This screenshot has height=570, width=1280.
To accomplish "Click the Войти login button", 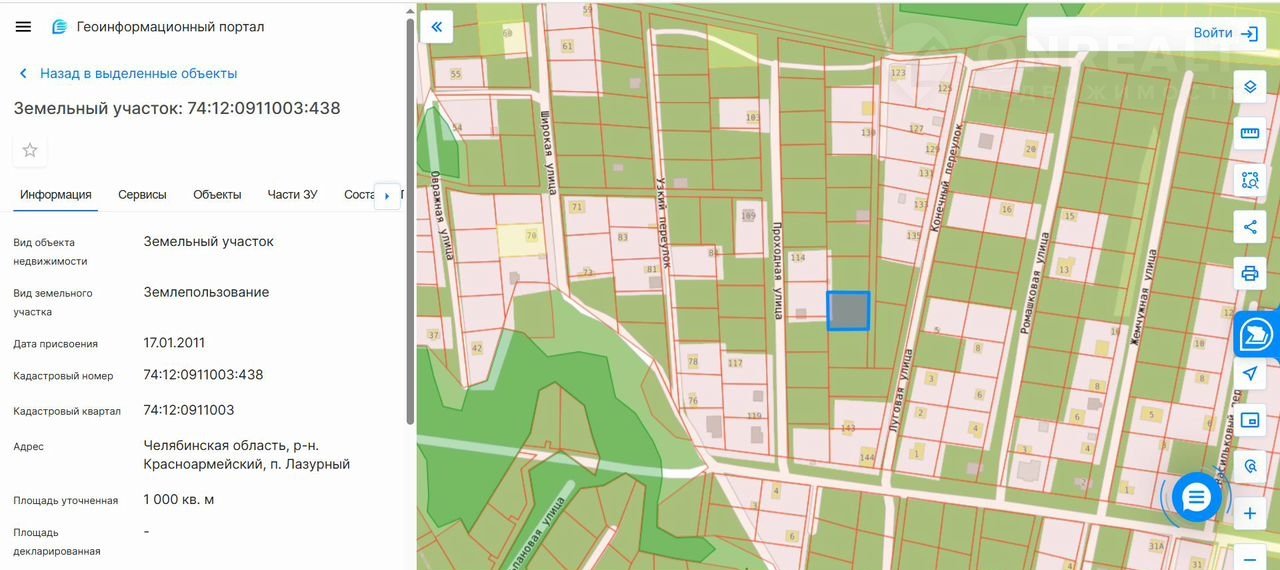I will 1225,33.
